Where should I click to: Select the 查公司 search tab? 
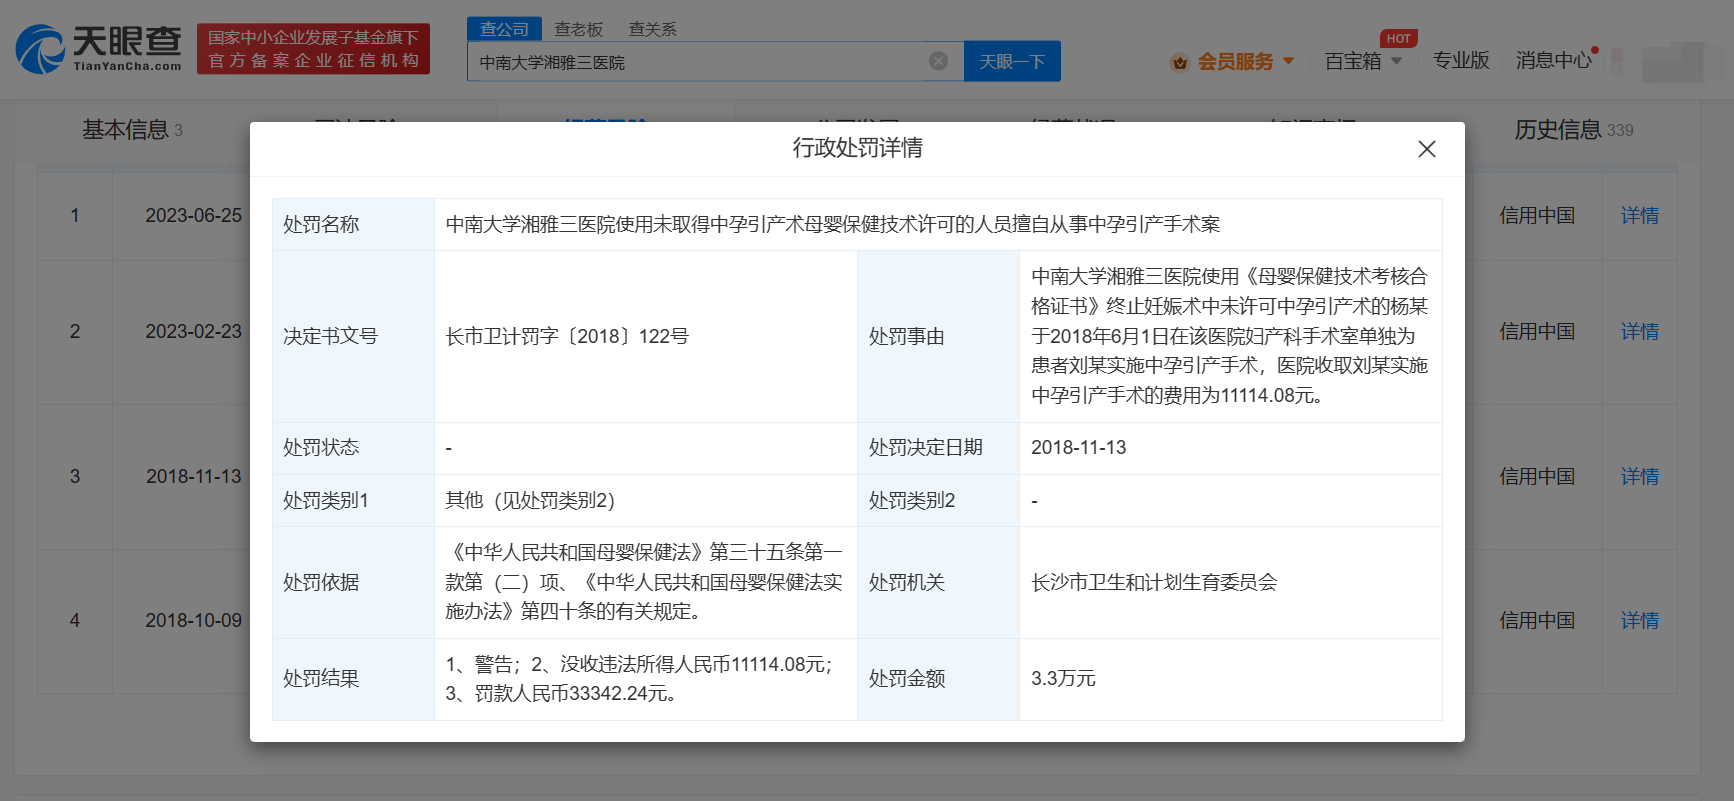pos(504,29)
